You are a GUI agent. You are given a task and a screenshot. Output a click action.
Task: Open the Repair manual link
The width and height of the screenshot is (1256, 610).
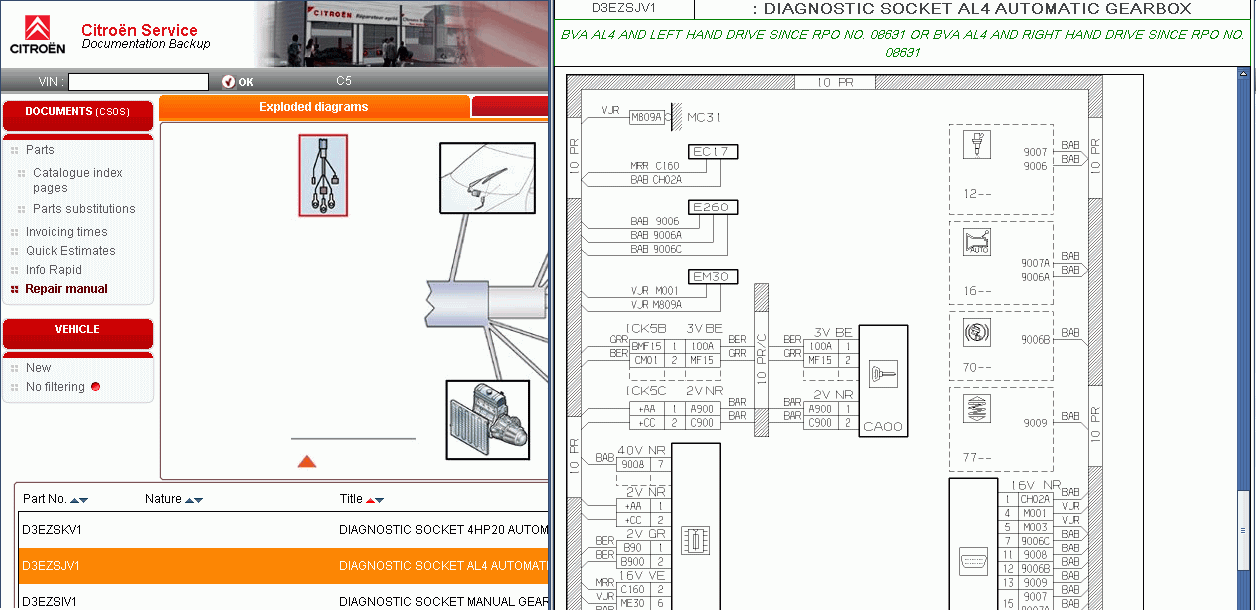pos(66,289)
